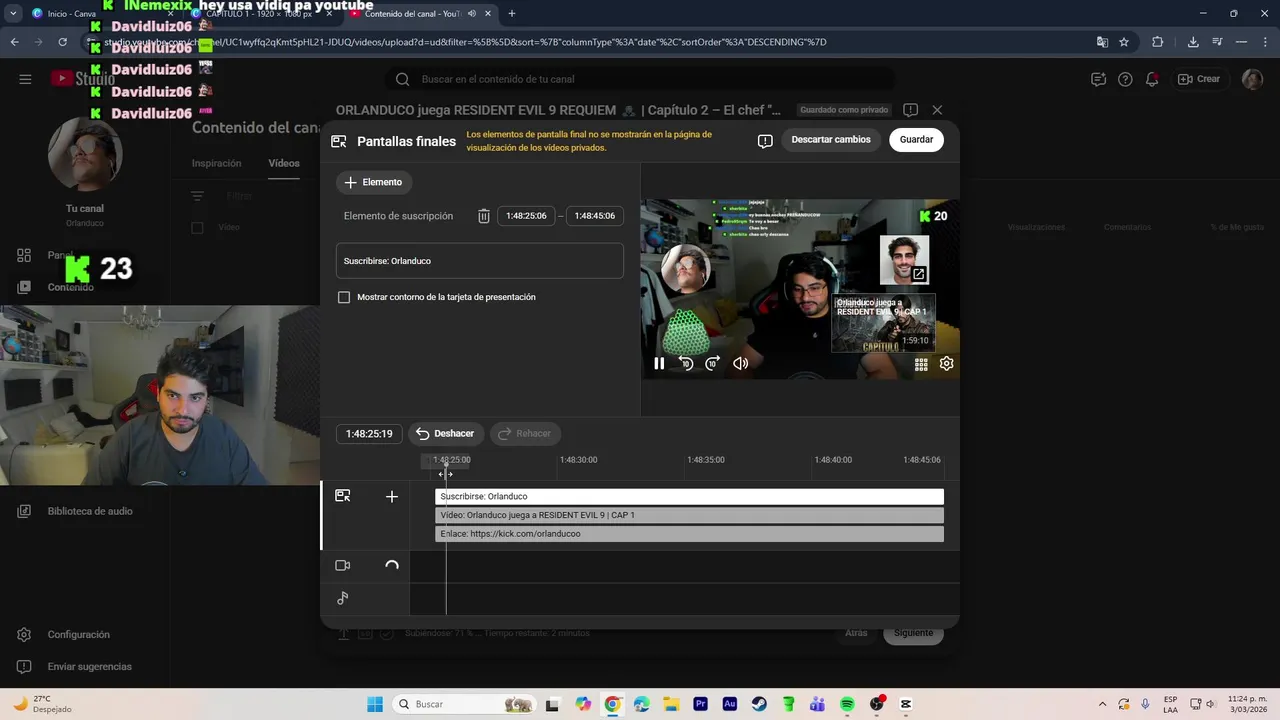The width and height of the screenshot is (1280, 720).
Task: Open Adobe Audition from taskbar
Action: (730, 704)
